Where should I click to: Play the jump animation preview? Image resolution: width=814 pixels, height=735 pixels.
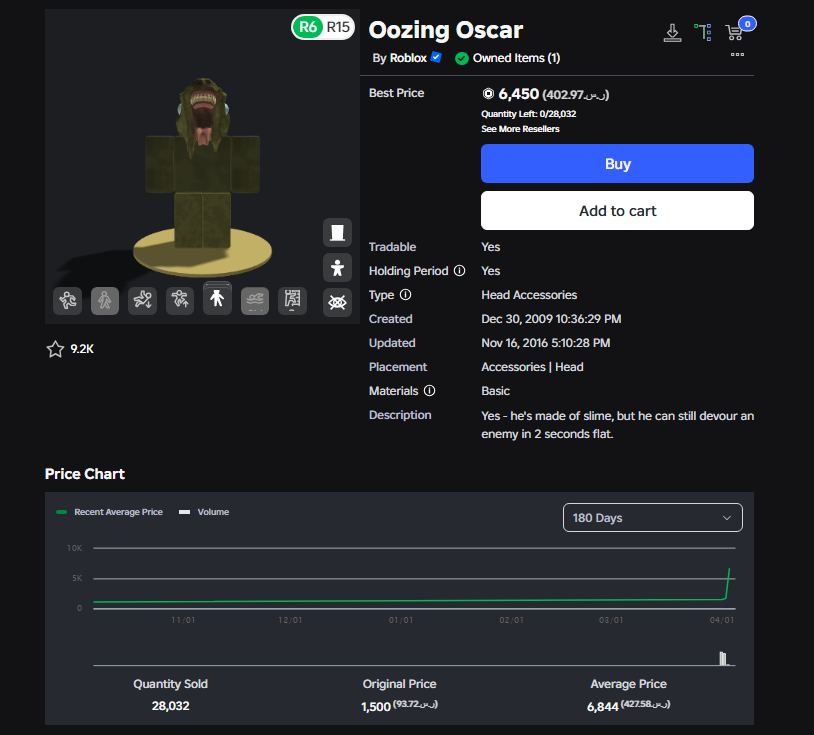[180, 301]
